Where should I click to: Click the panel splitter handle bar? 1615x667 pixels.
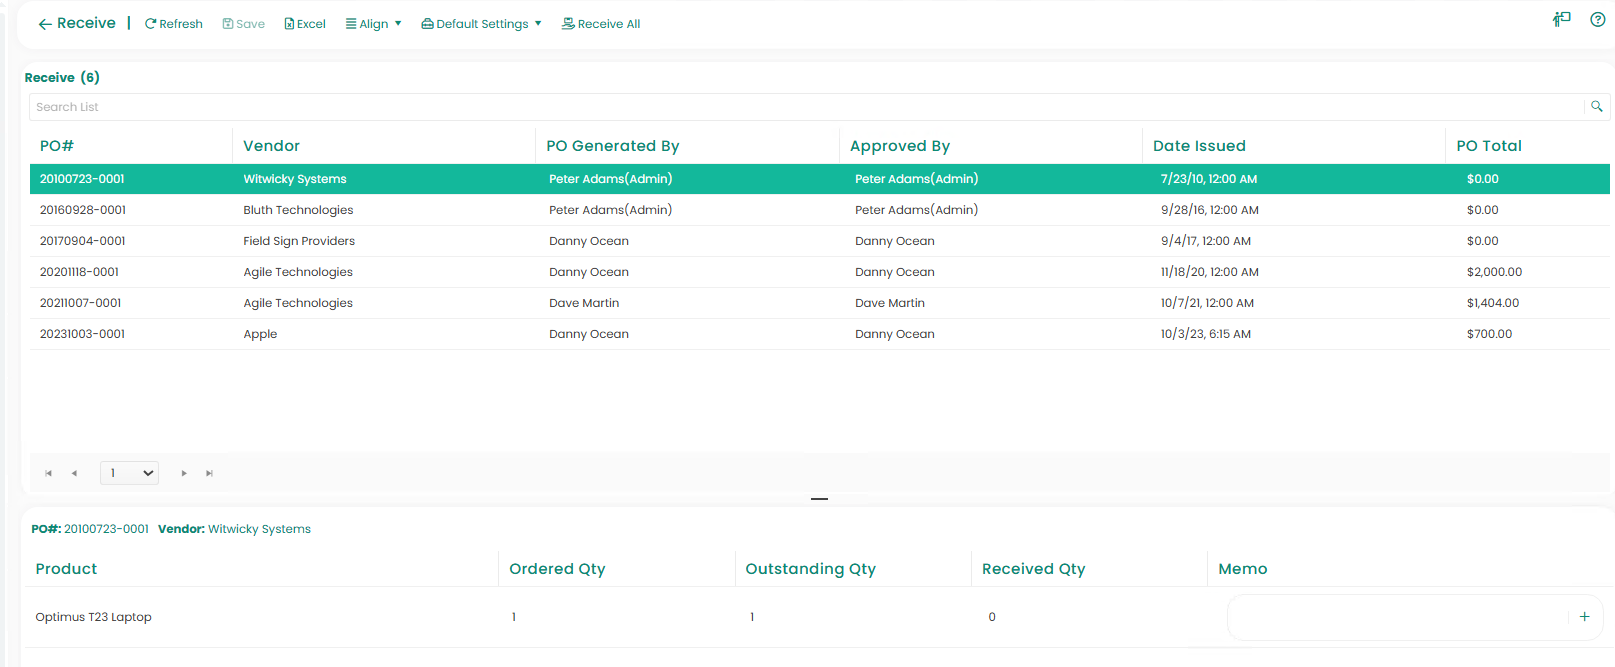point(819,498)
